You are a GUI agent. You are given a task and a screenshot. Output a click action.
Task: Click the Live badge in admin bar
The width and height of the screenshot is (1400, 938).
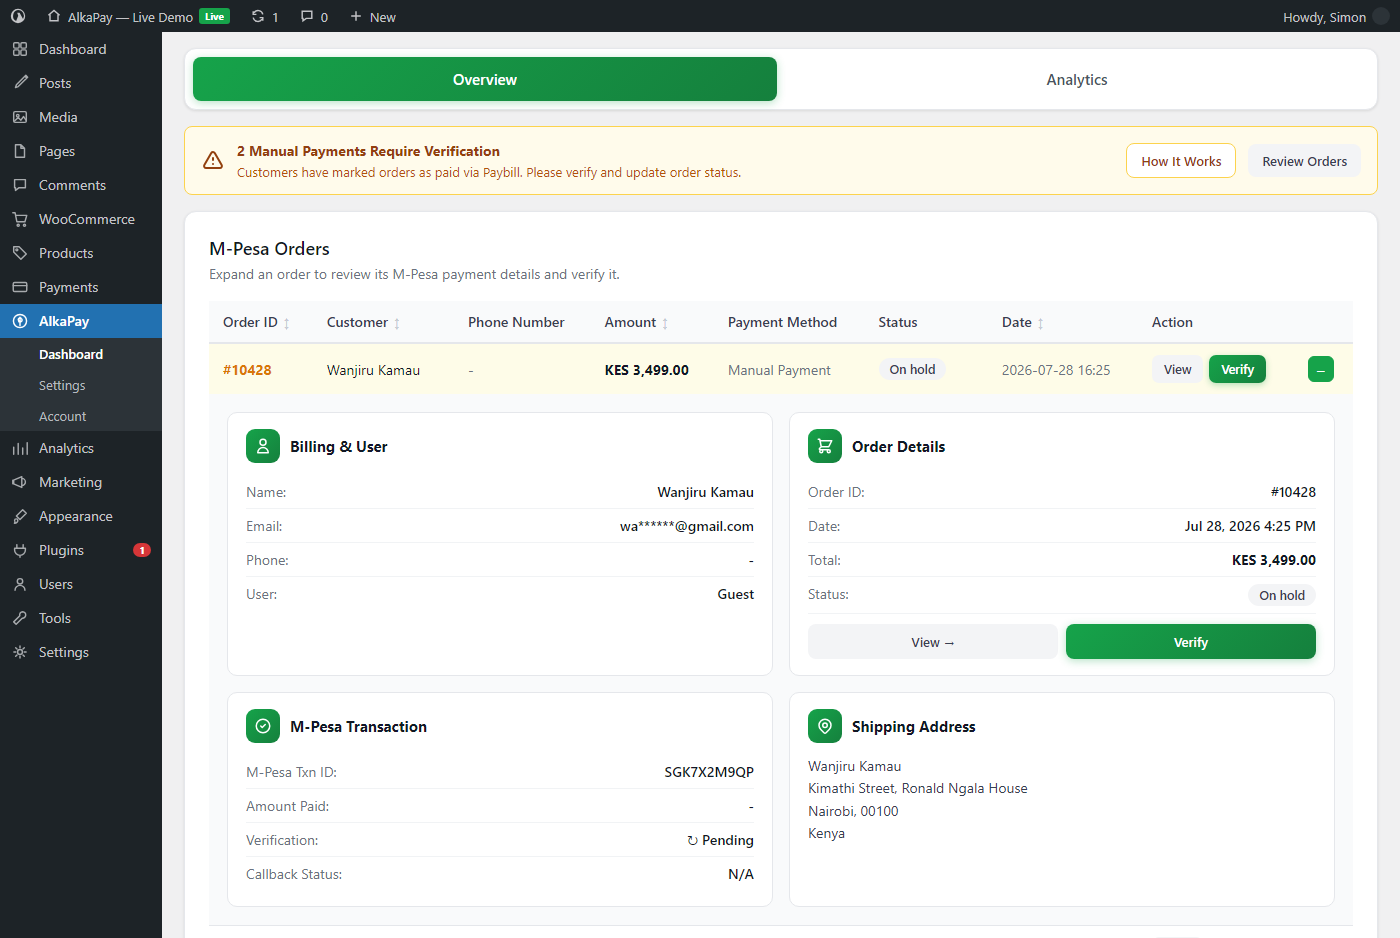coord(214,16)
